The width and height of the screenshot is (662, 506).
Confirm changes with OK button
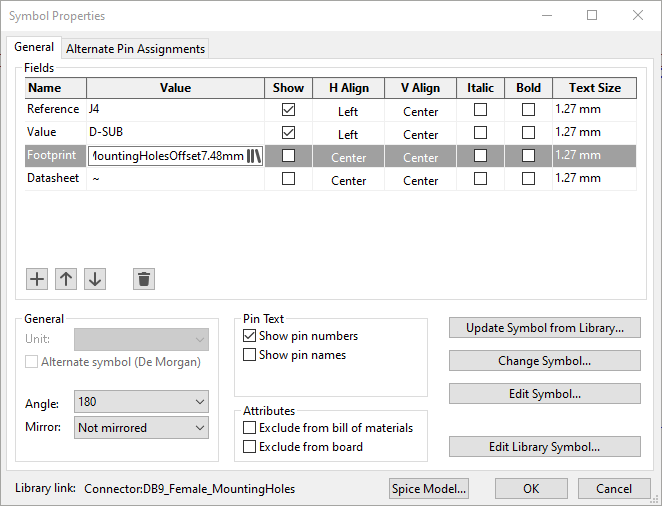click(x=531, y=489)
